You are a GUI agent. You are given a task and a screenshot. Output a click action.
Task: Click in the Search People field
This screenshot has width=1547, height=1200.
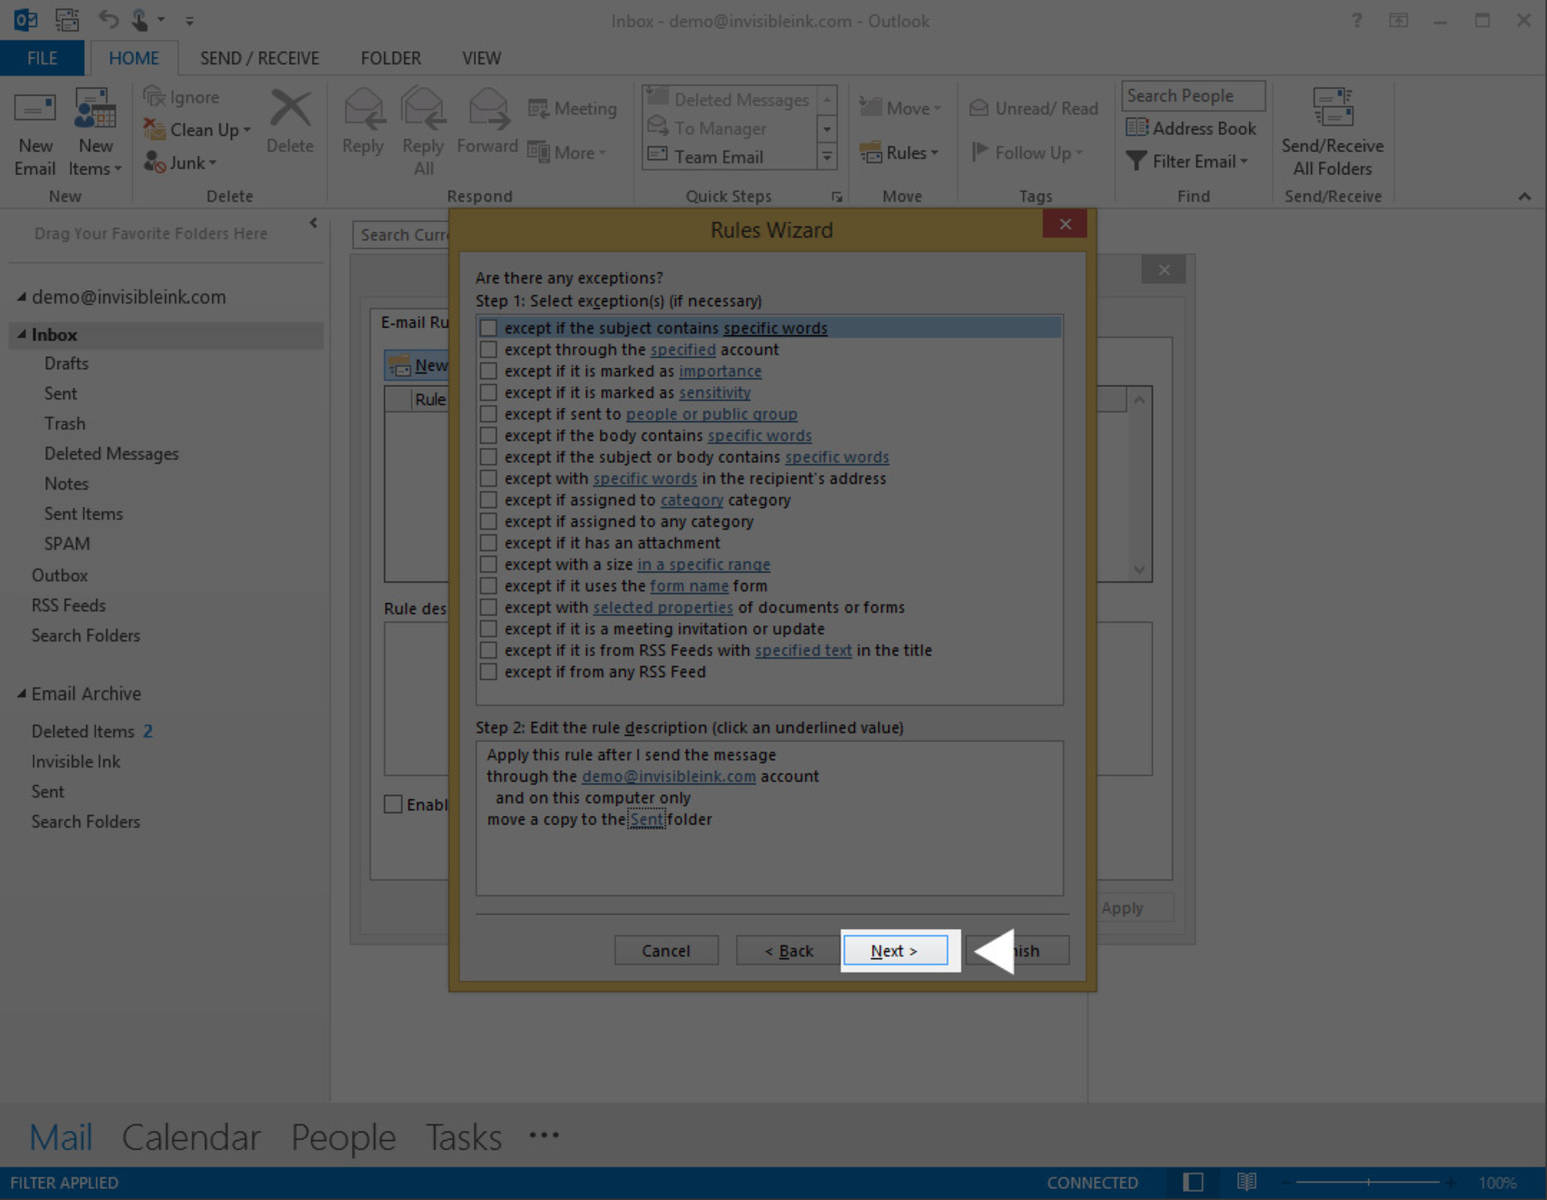[1193, 95]
